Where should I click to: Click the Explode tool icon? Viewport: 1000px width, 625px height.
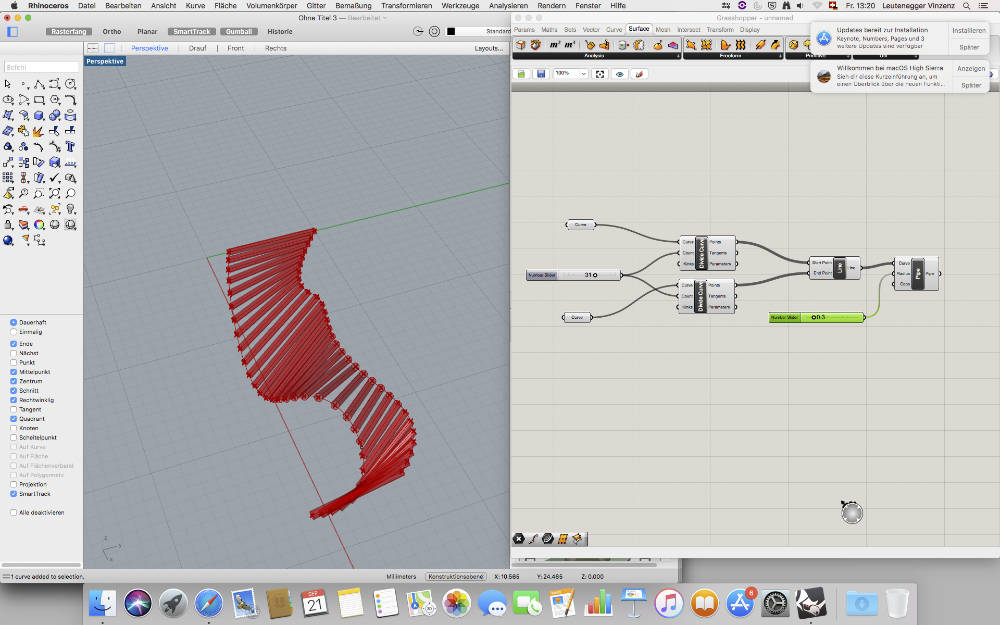39,131
